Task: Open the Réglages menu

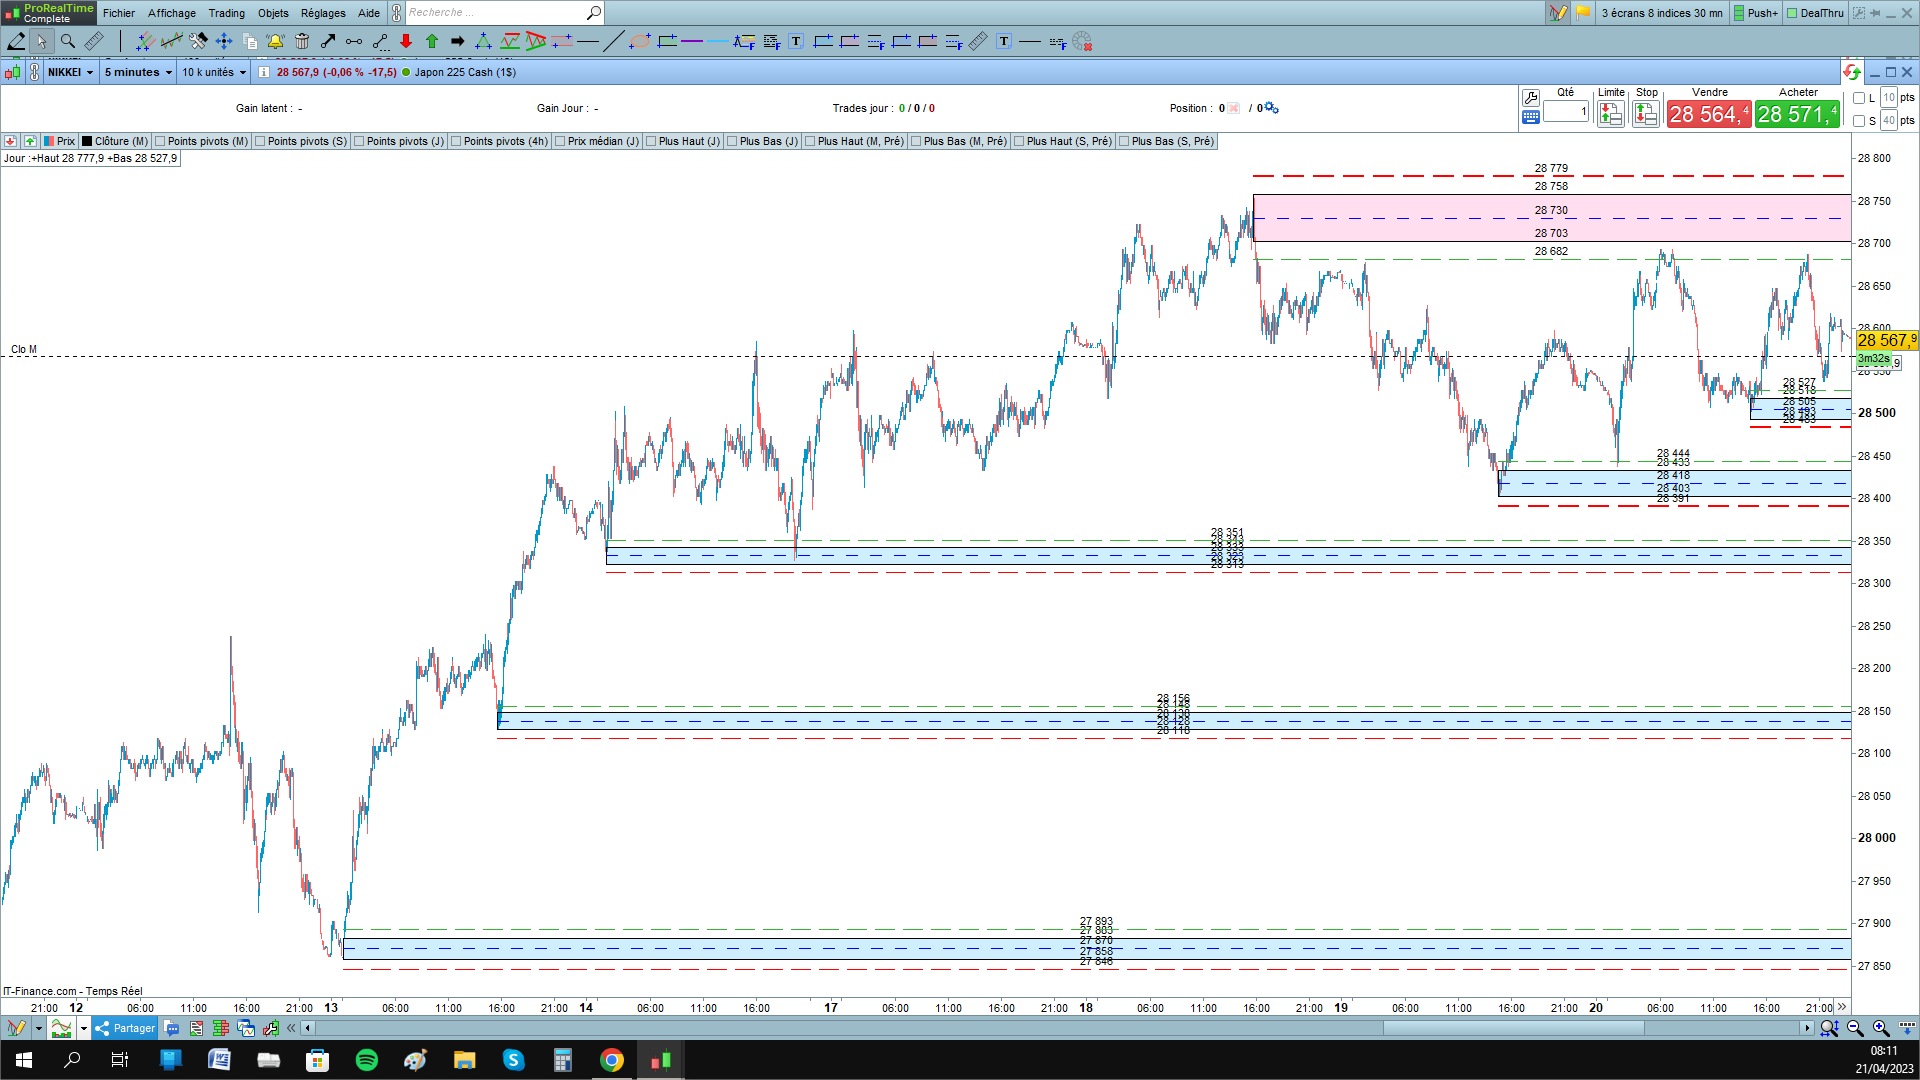Action: (323, 13)
